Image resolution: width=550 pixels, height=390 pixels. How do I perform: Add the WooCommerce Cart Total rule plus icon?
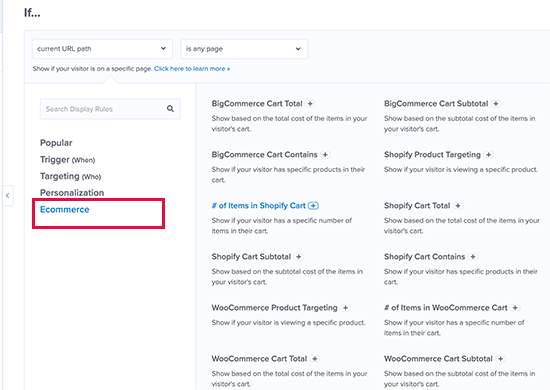315,359
